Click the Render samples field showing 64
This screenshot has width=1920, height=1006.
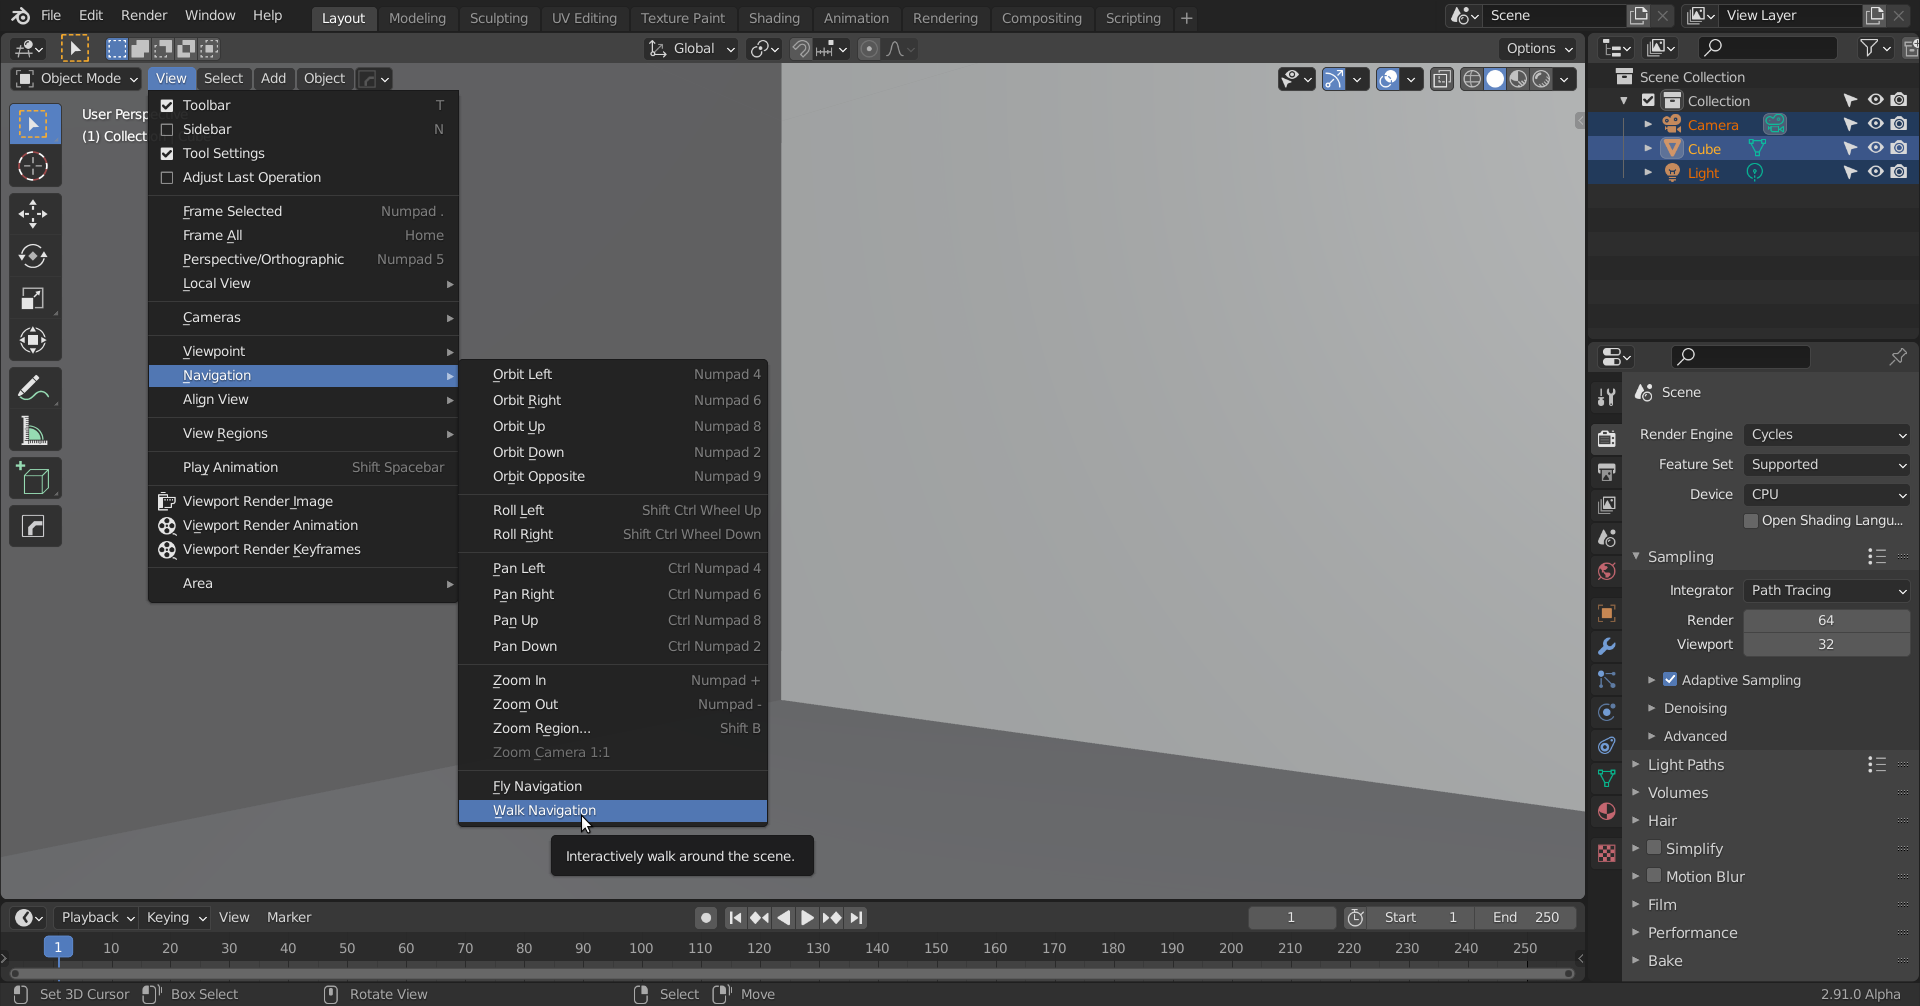[1826, 620]
